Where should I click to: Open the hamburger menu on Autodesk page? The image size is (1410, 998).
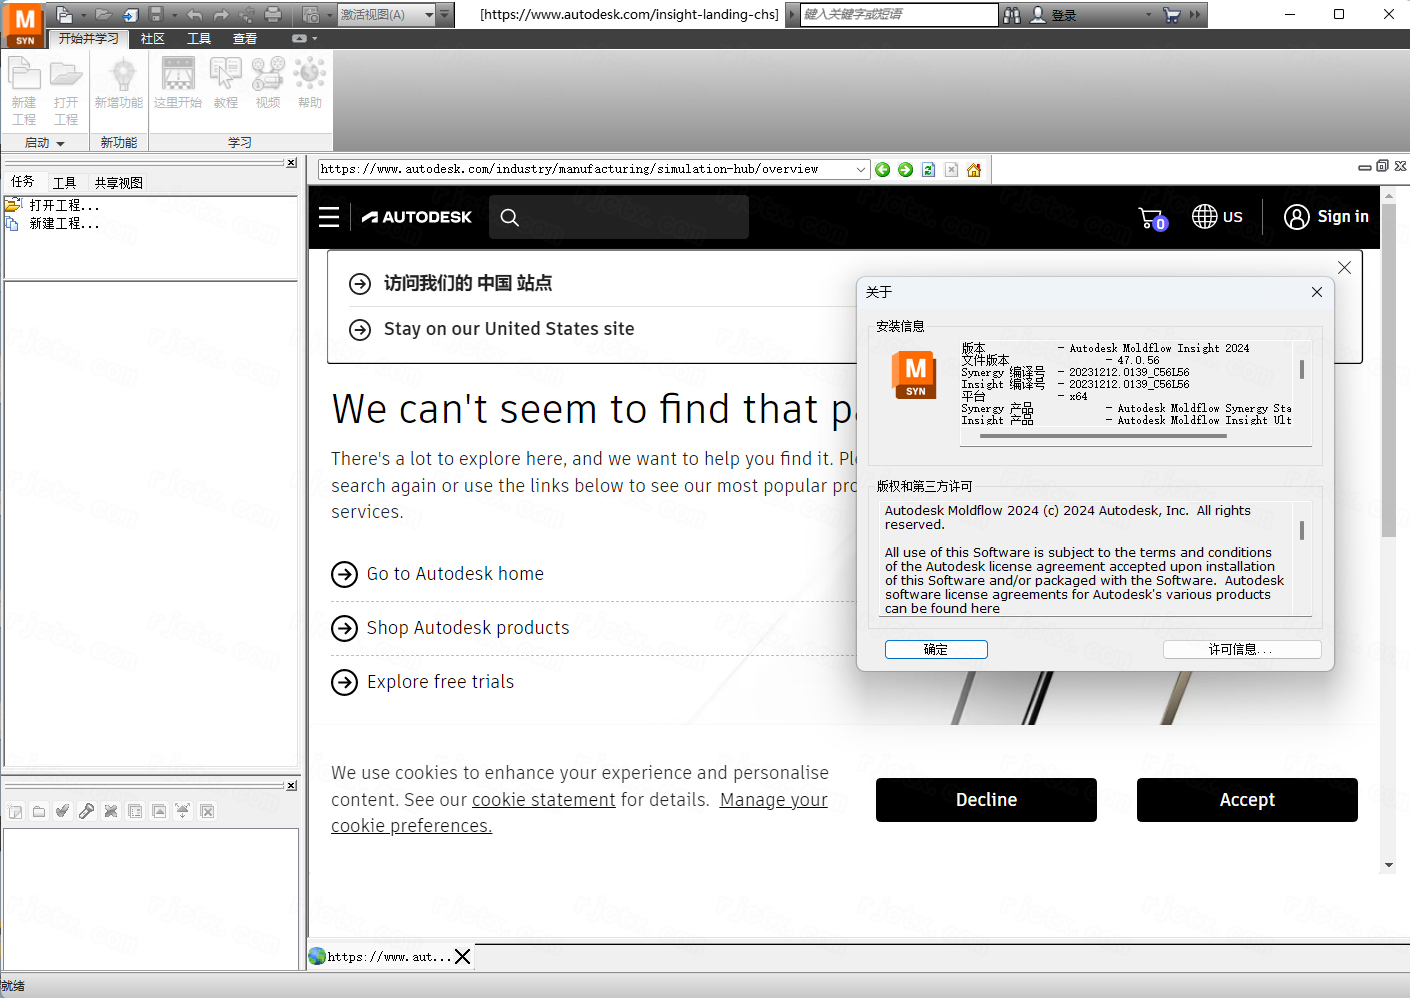click(x=329, y=217)
